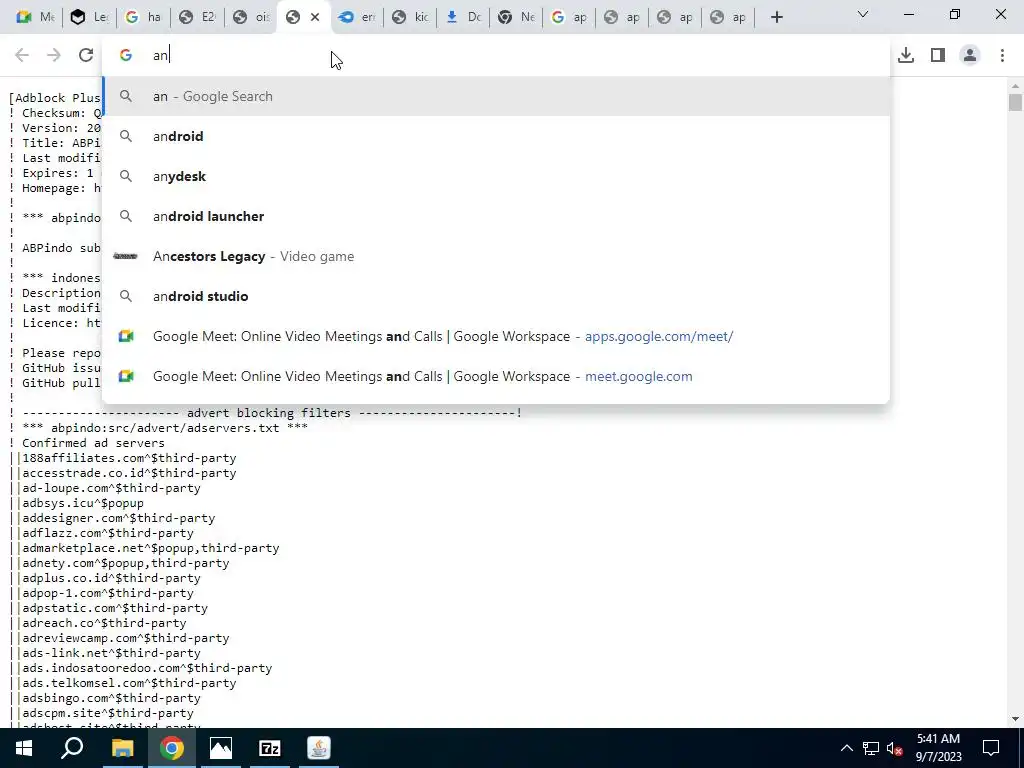The width and height of the screenshot is (1024, 768).
Task: Show hidden system tray icons
Action: click(x=846, y=748)
